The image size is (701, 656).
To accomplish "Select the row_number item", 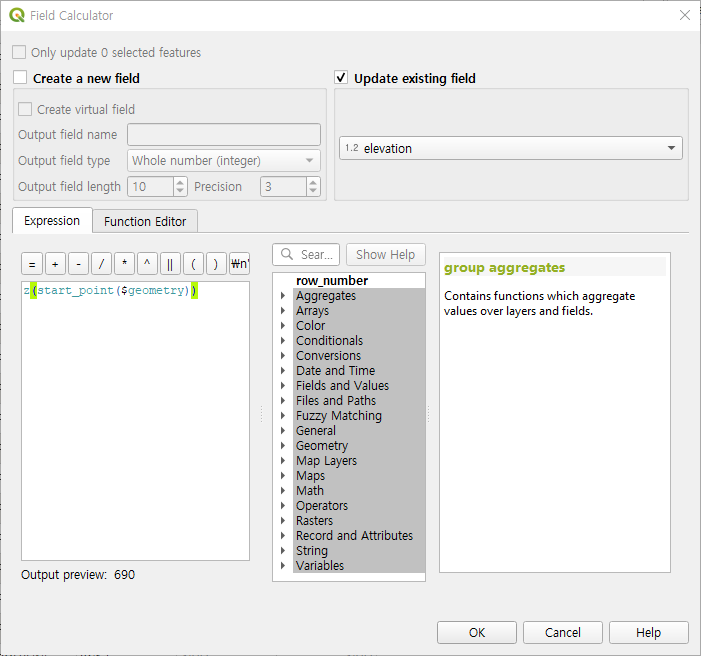I will point(332,280).
